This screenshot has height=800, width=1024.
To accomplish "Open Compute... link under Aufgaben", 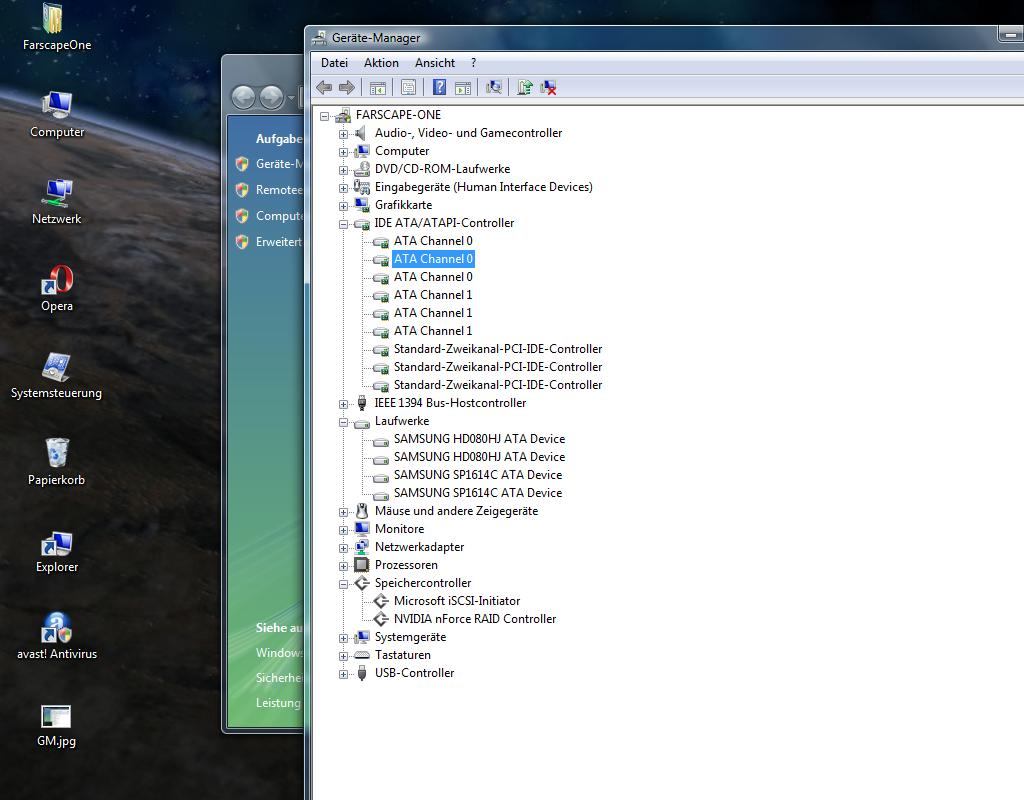I will tap(279, 216).
